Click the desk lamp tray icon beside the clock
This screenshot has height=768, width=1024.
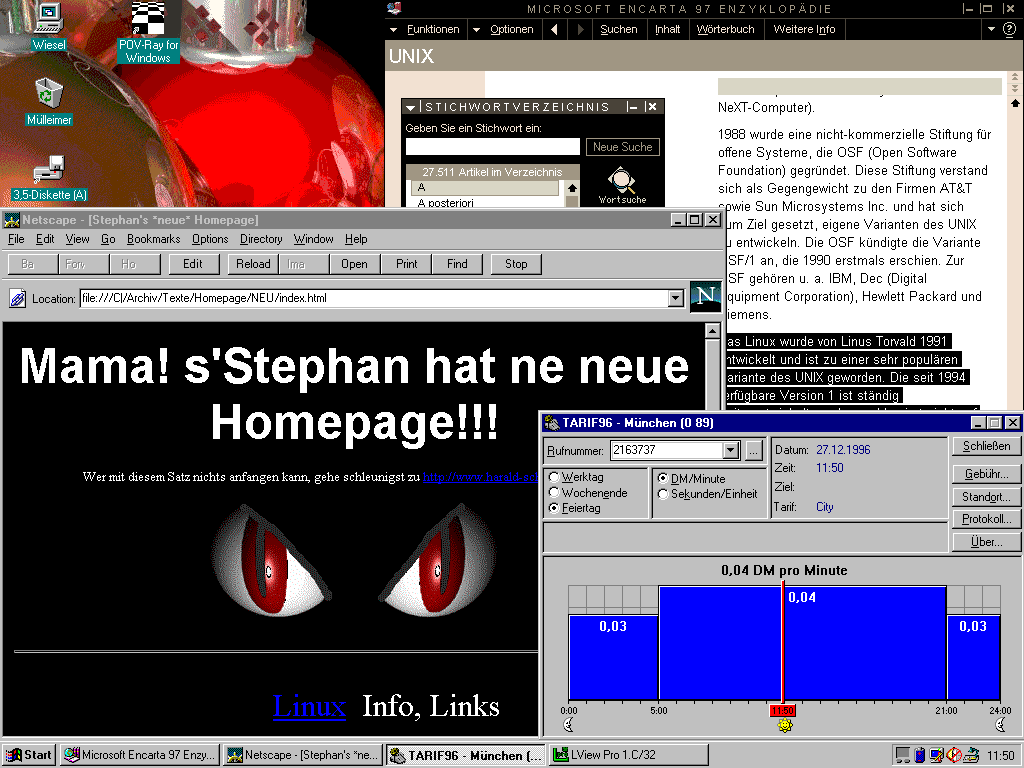tap(971, 755)
